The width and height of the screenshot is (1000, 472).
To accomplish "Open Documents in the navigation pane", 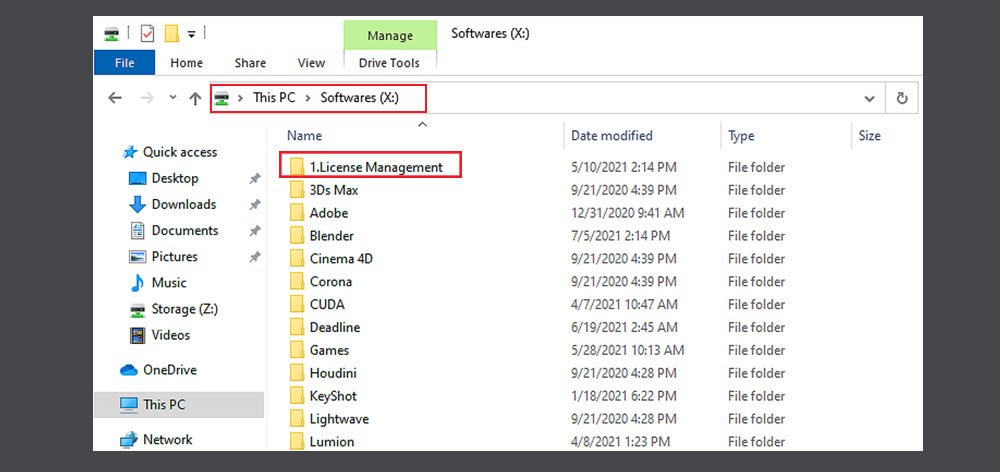I will pos(185,230).
